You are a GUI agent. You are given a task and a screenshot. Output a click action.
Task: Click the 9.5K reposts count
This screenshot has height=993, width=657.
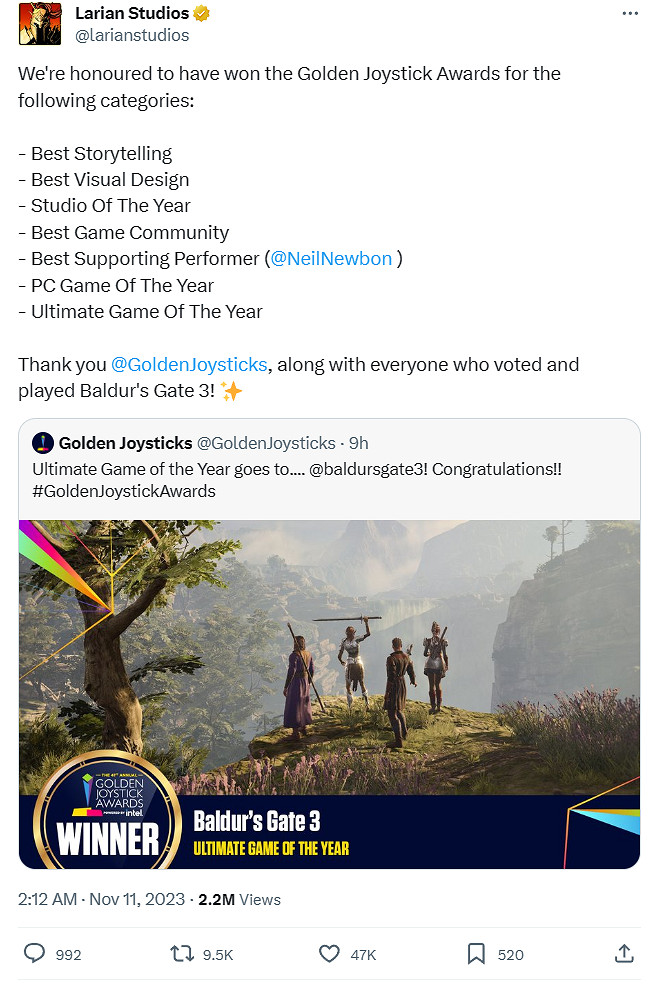point(218,954)
